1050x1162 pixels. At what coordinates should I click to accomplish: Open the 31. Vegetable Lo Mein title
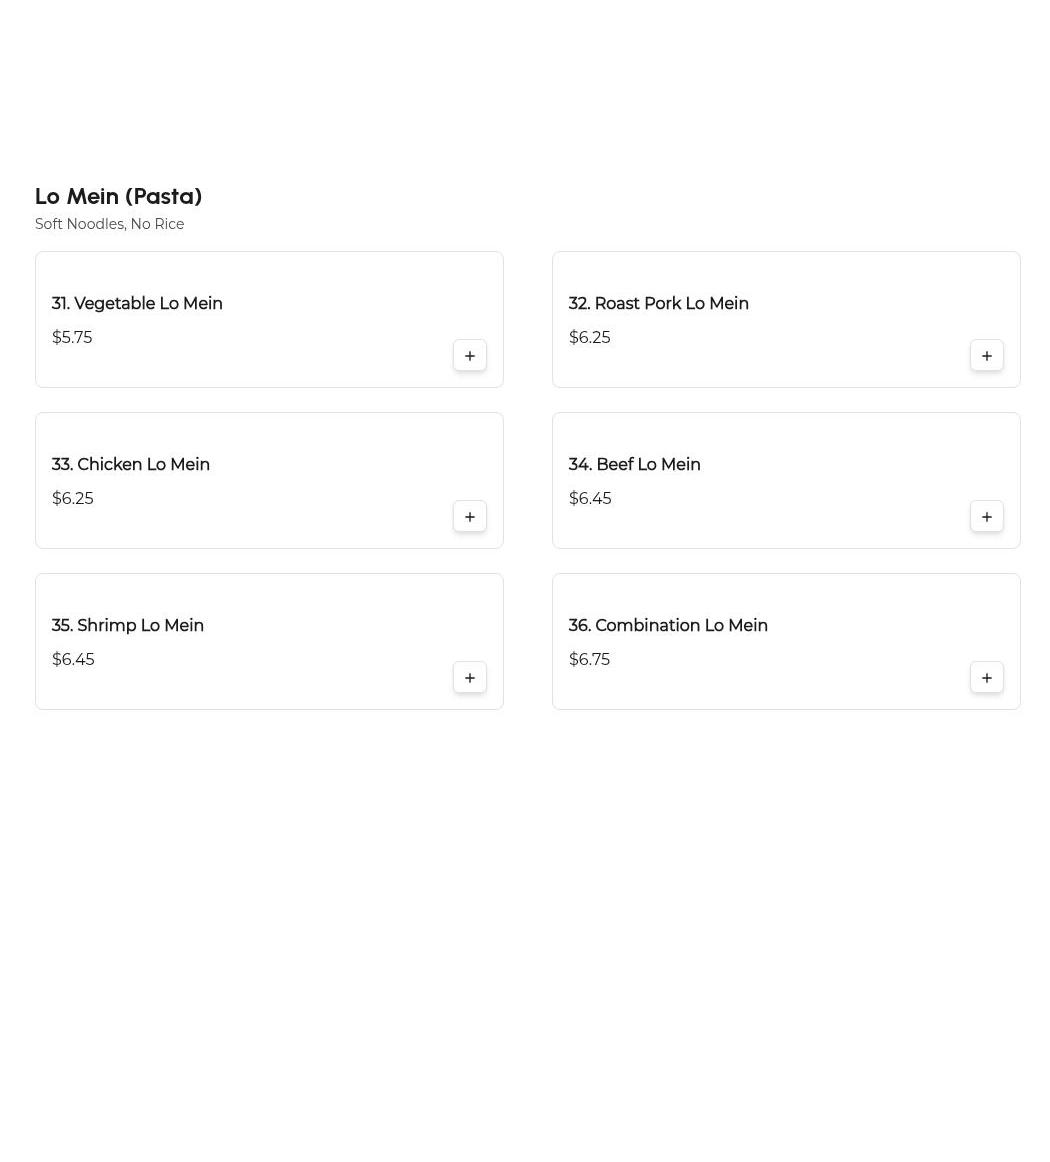point(137,304)
